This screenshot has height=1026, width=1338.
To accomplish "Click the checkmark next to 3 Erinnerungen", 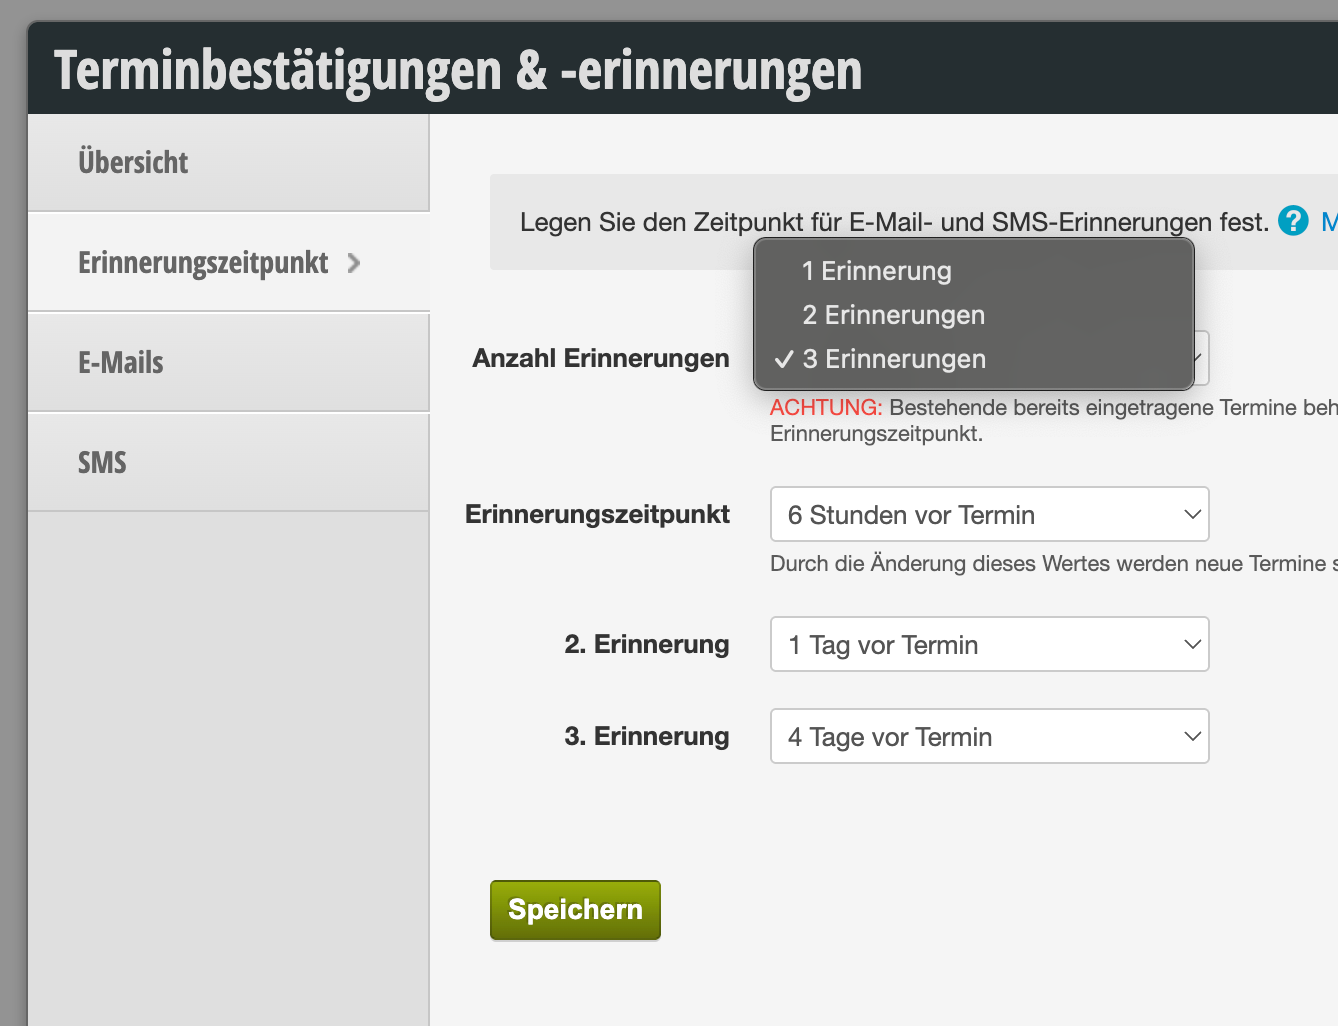I will point(784,360).
